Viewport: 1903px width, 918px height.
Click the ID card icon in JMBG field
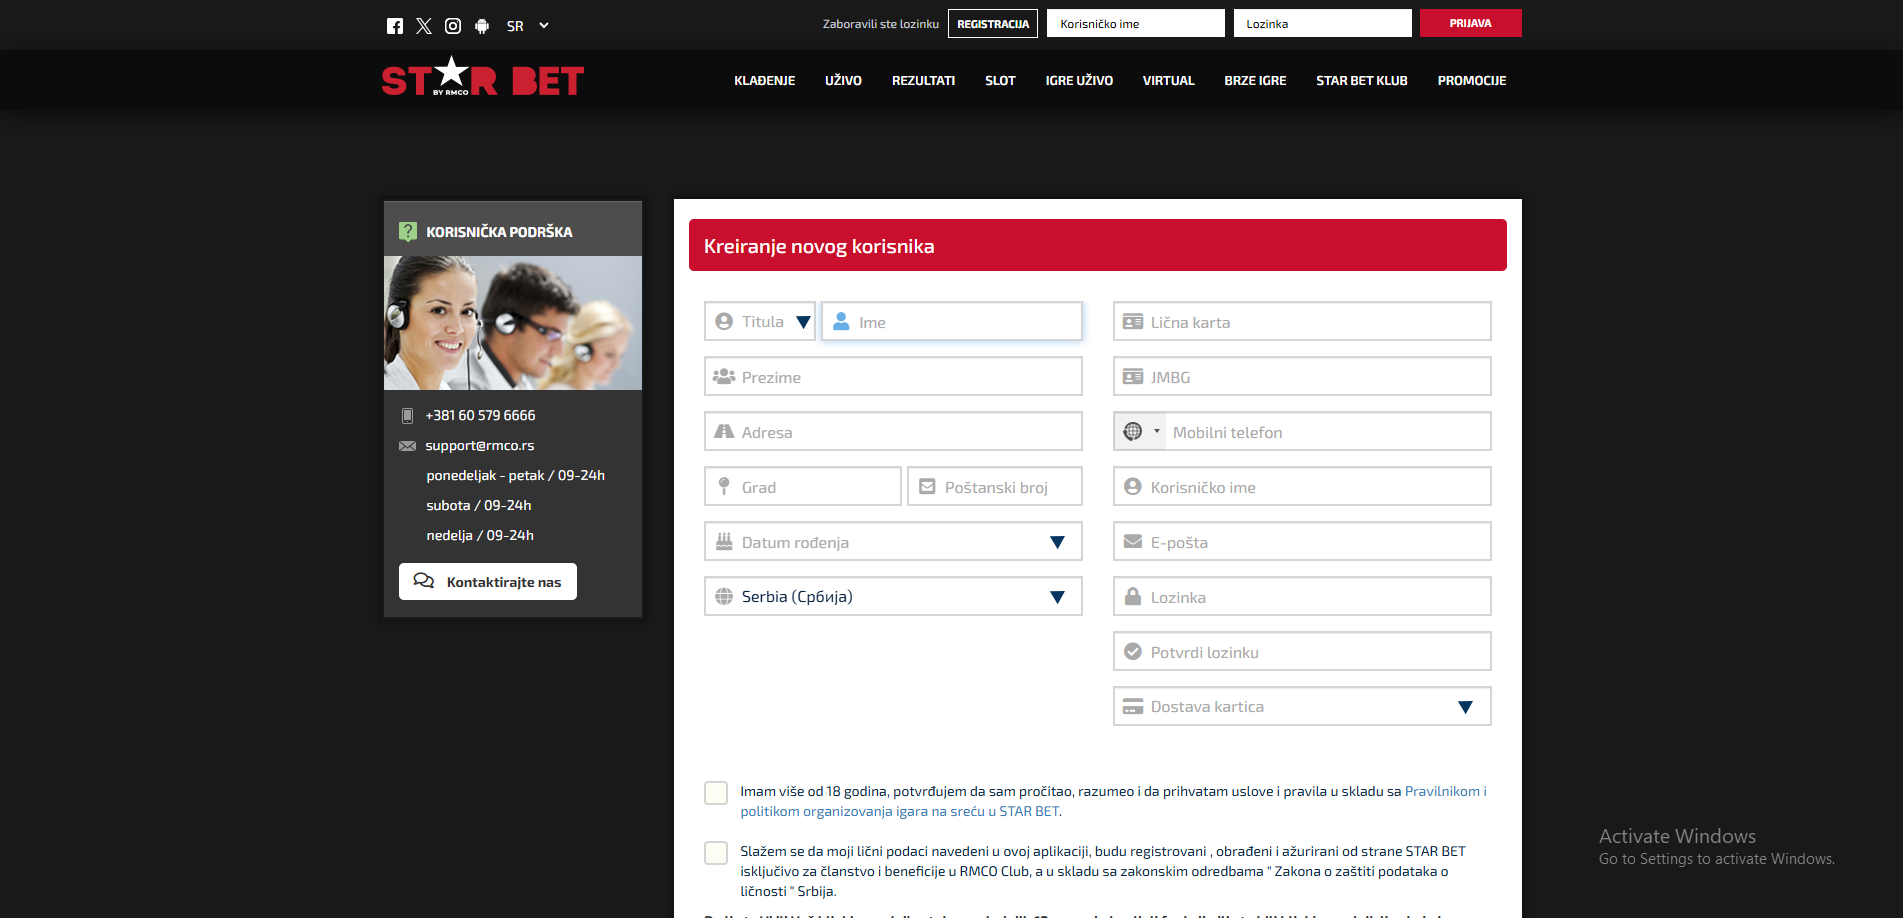tap(1133, 376)
